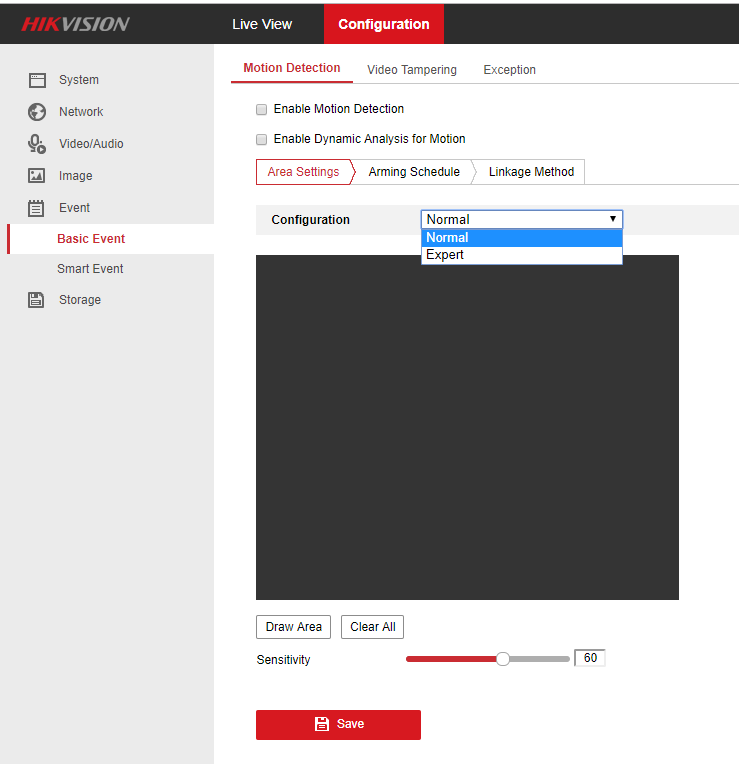Enable Motion Detection checkbox
739x764 pixels.
click(x=262, y=109)
